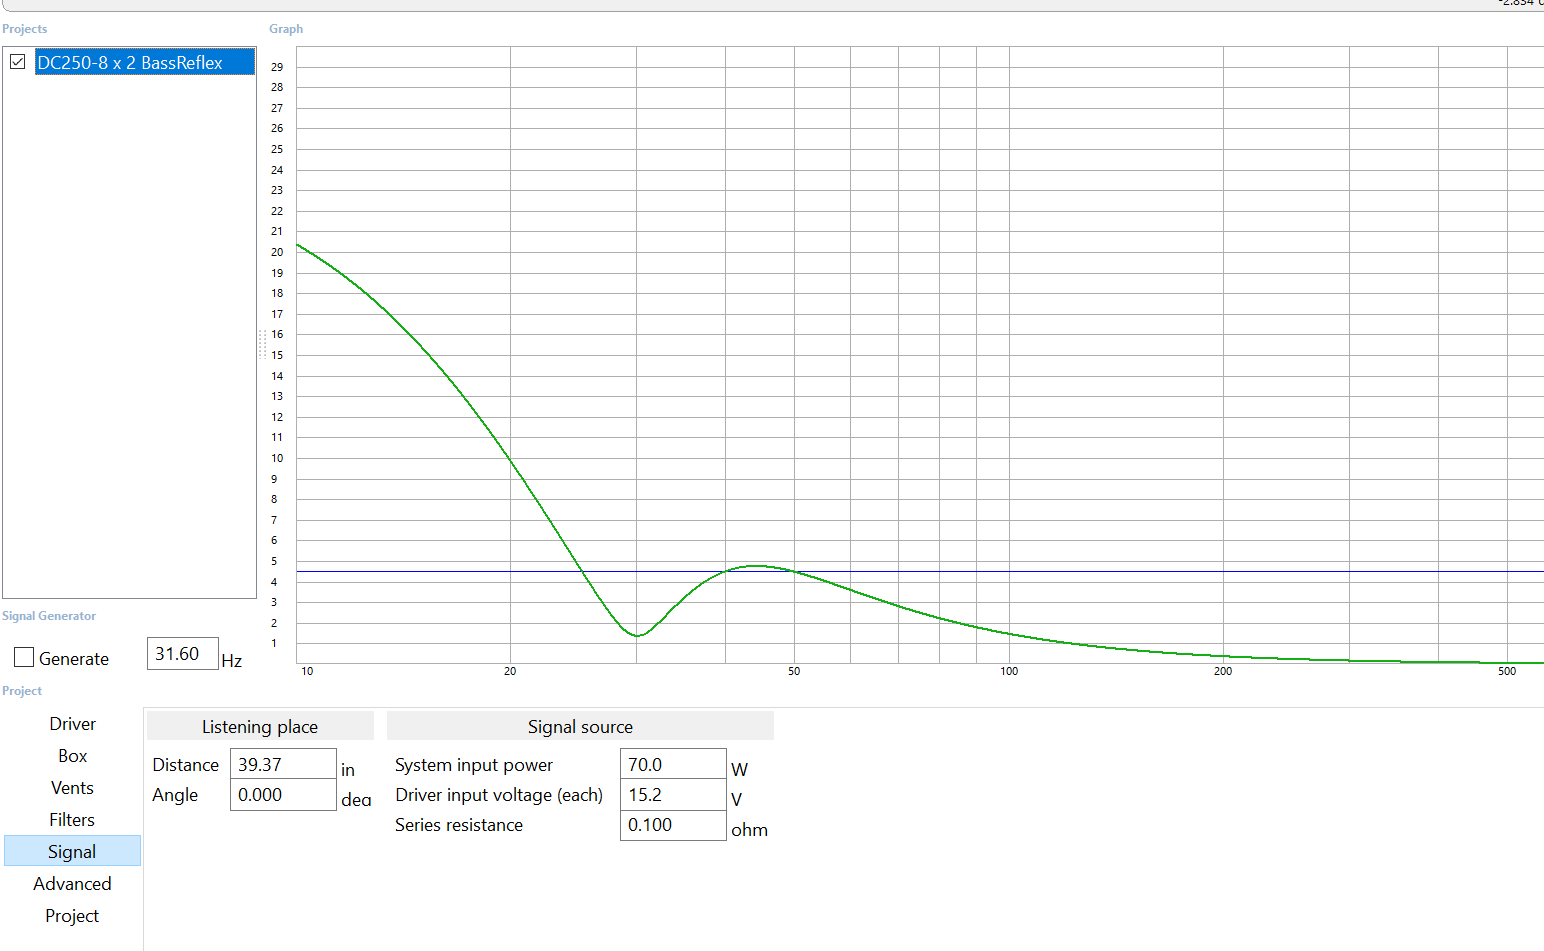Click the 200 Hz axis label
This screenshot has height=951, width=1544.
[x=1223, y=671]
